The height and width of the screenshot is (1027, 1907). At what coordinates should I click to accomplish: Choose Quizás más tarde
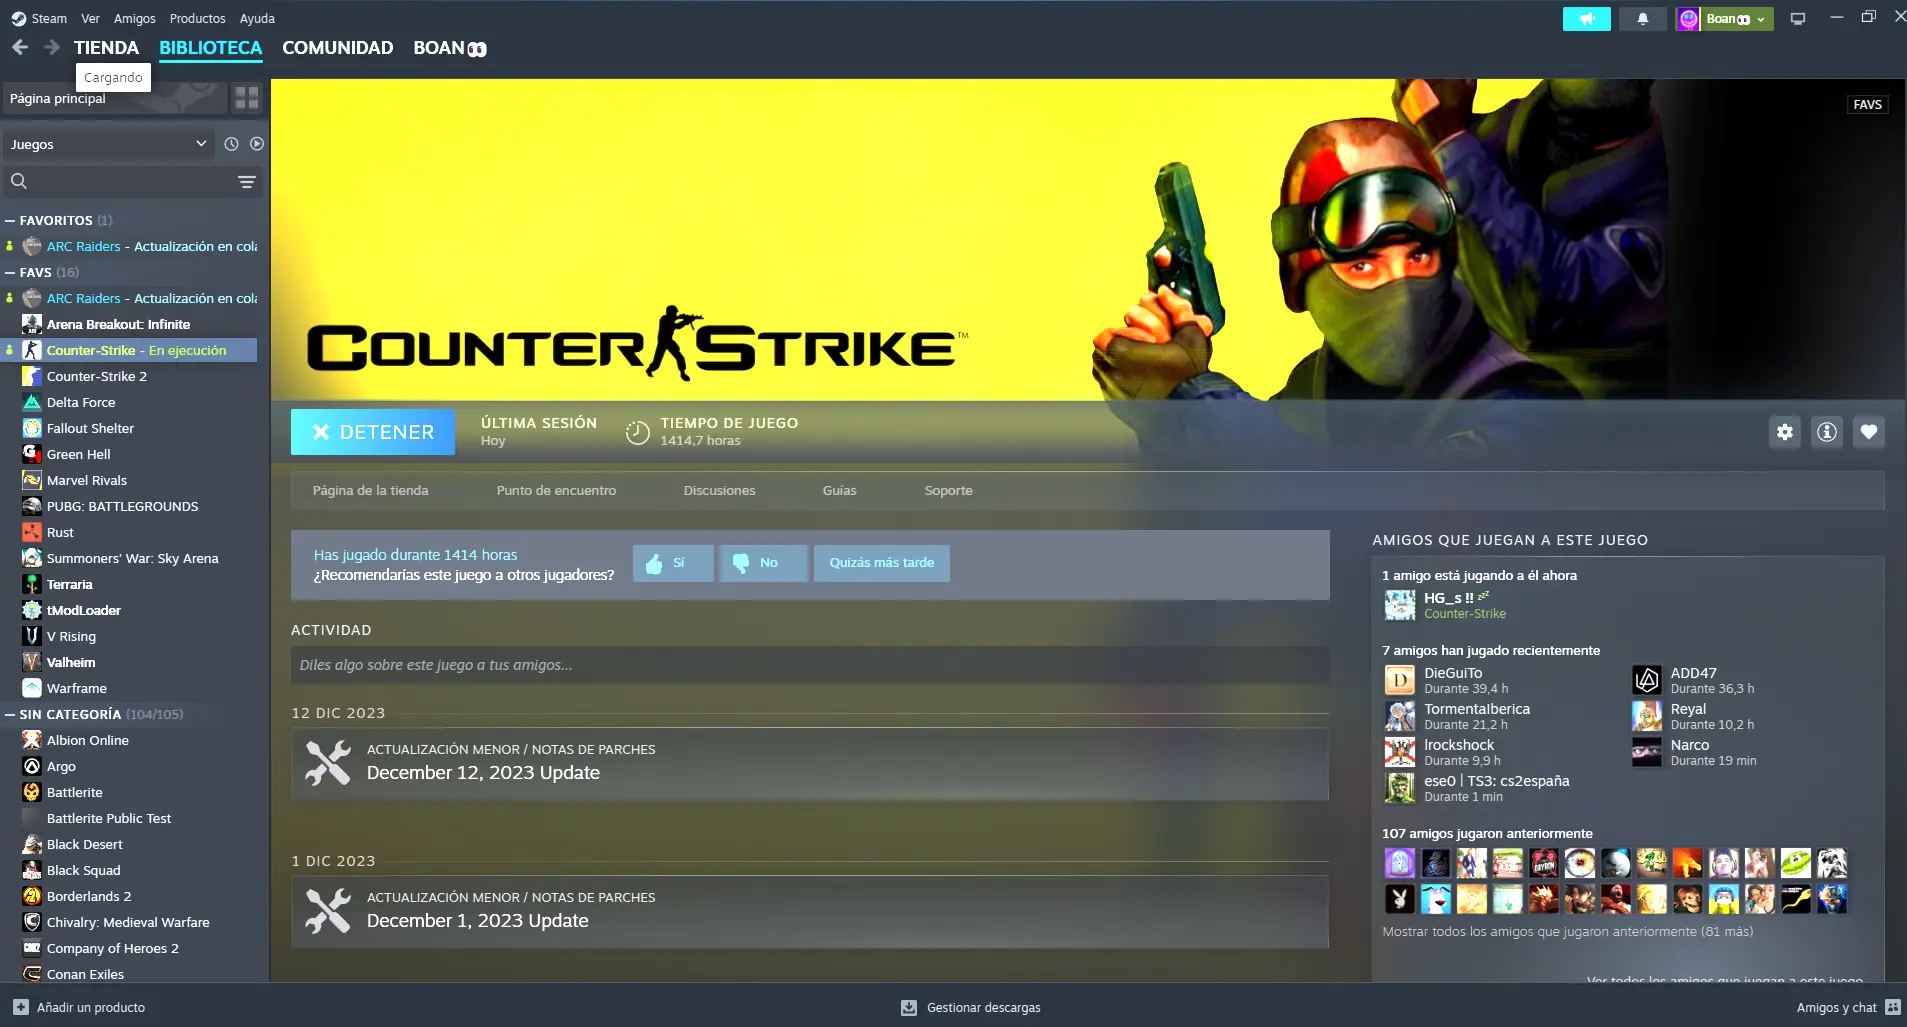[882, 563]
